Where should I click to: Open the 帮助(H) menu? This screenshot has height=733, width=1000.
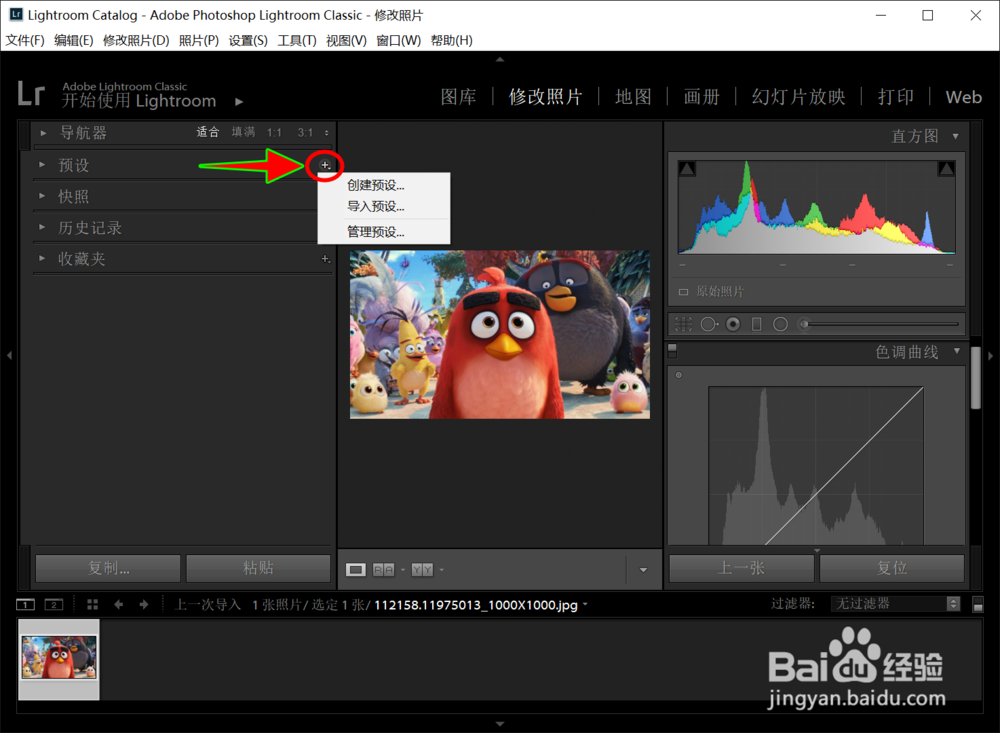pyautogui.click(x=452, y=40)
